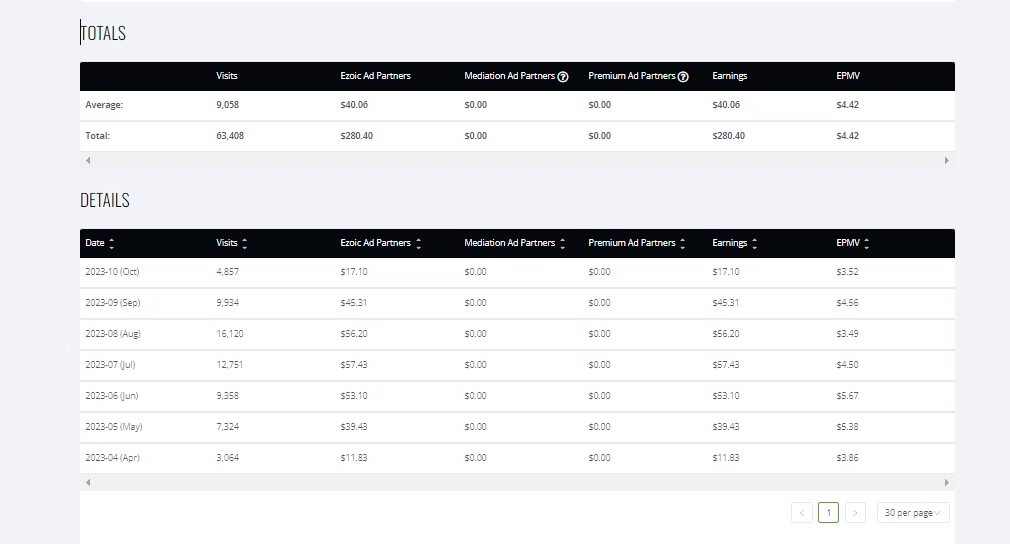Click Totals table left scroll arrow

(x=88, y=160)
